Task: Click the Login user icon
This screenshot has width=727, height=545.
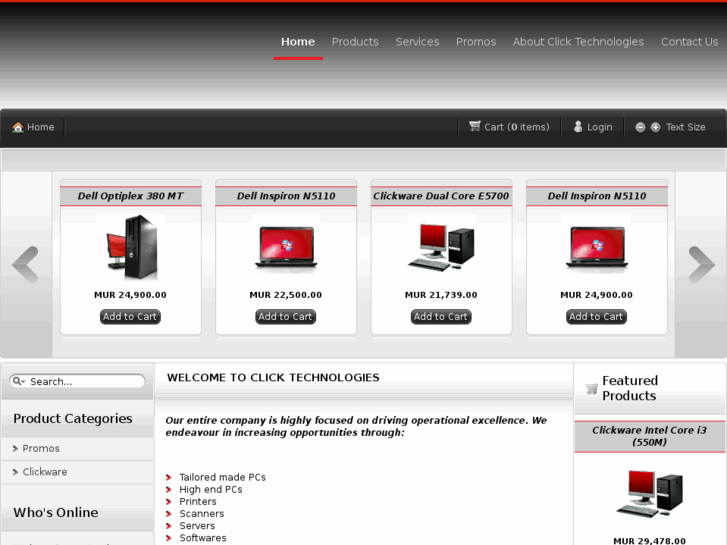Action: (x=578, y=127)
